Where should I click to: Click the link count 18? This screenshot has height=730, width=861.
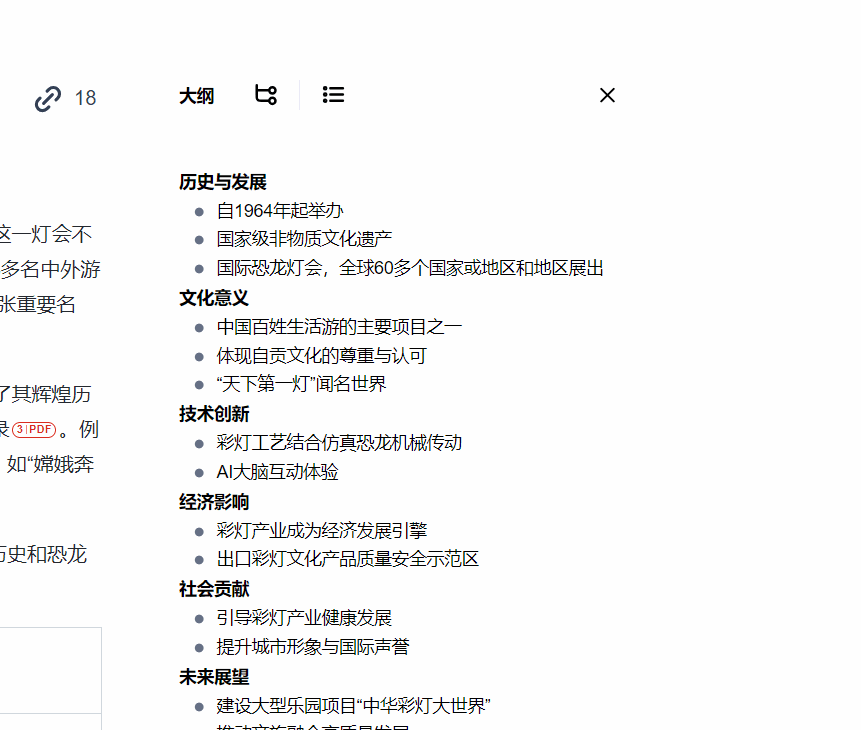(x=85, y=98)
